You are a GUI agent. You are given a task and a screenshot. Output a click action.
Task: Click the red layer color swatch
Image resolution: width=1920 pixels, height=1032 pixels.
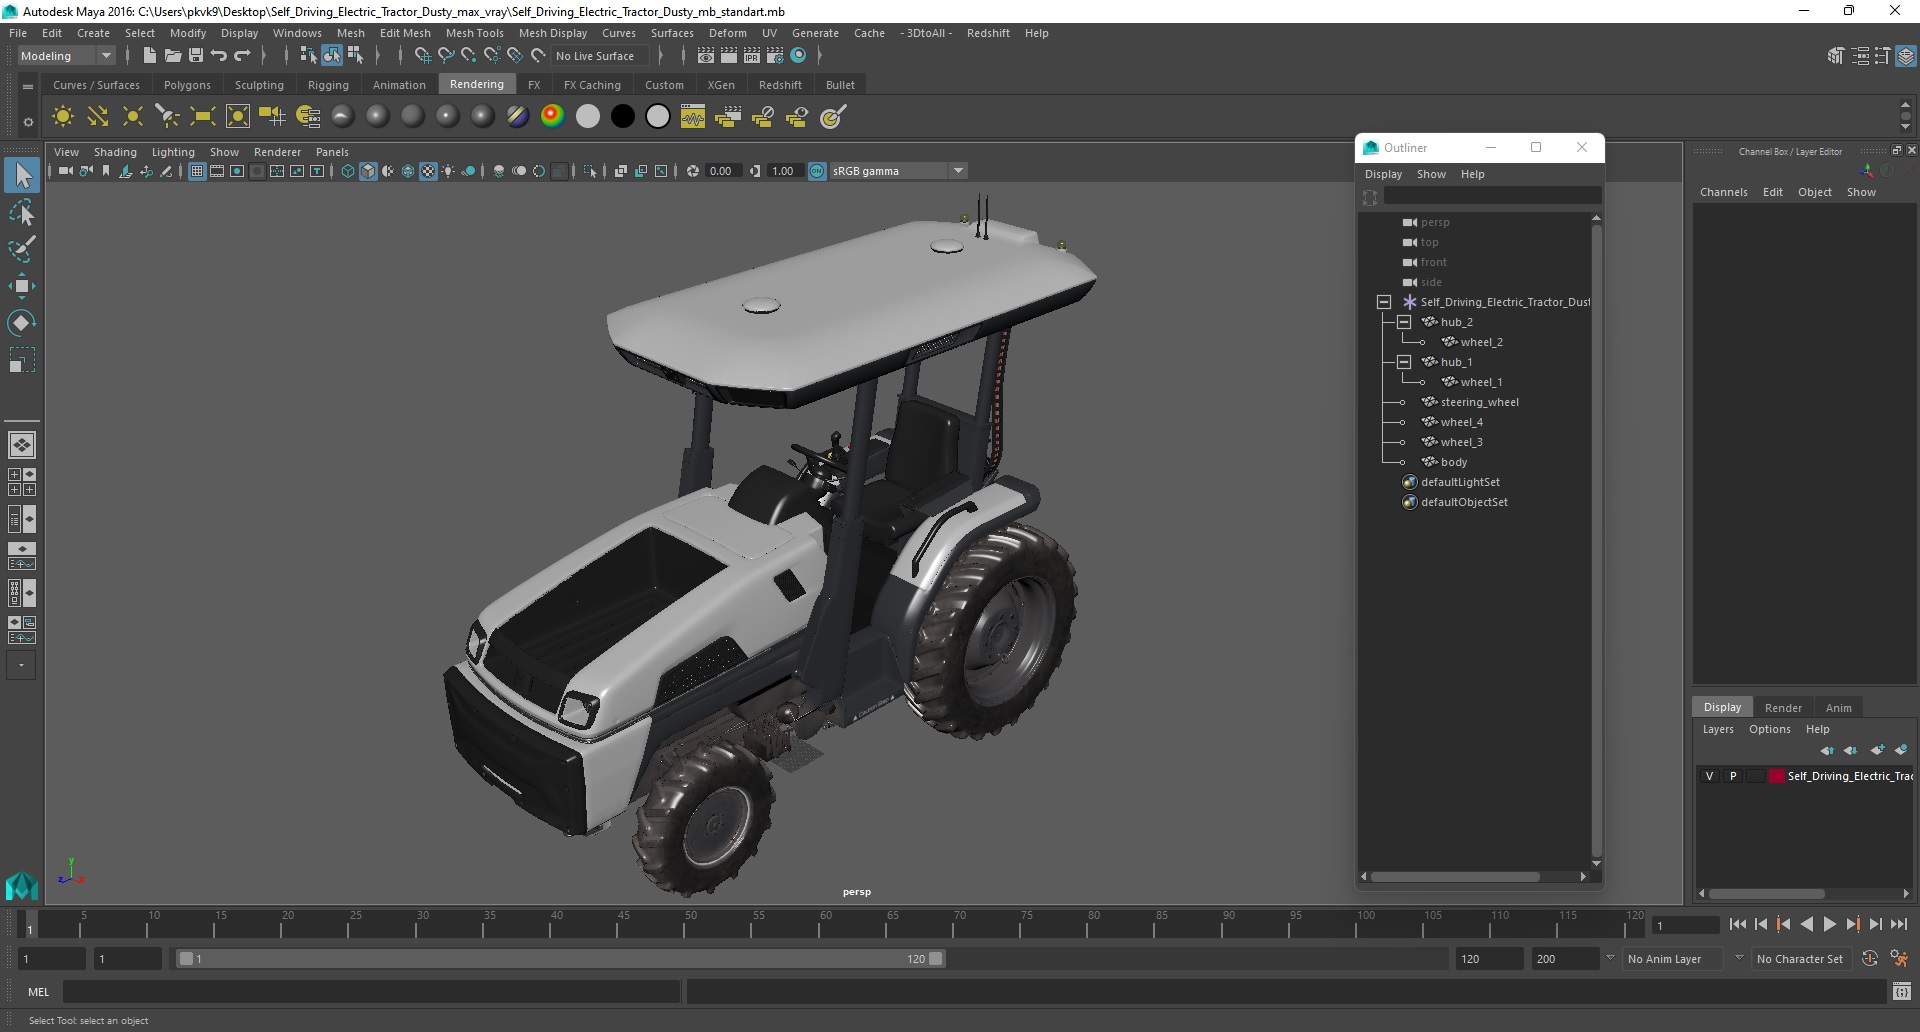(1776, 776)
